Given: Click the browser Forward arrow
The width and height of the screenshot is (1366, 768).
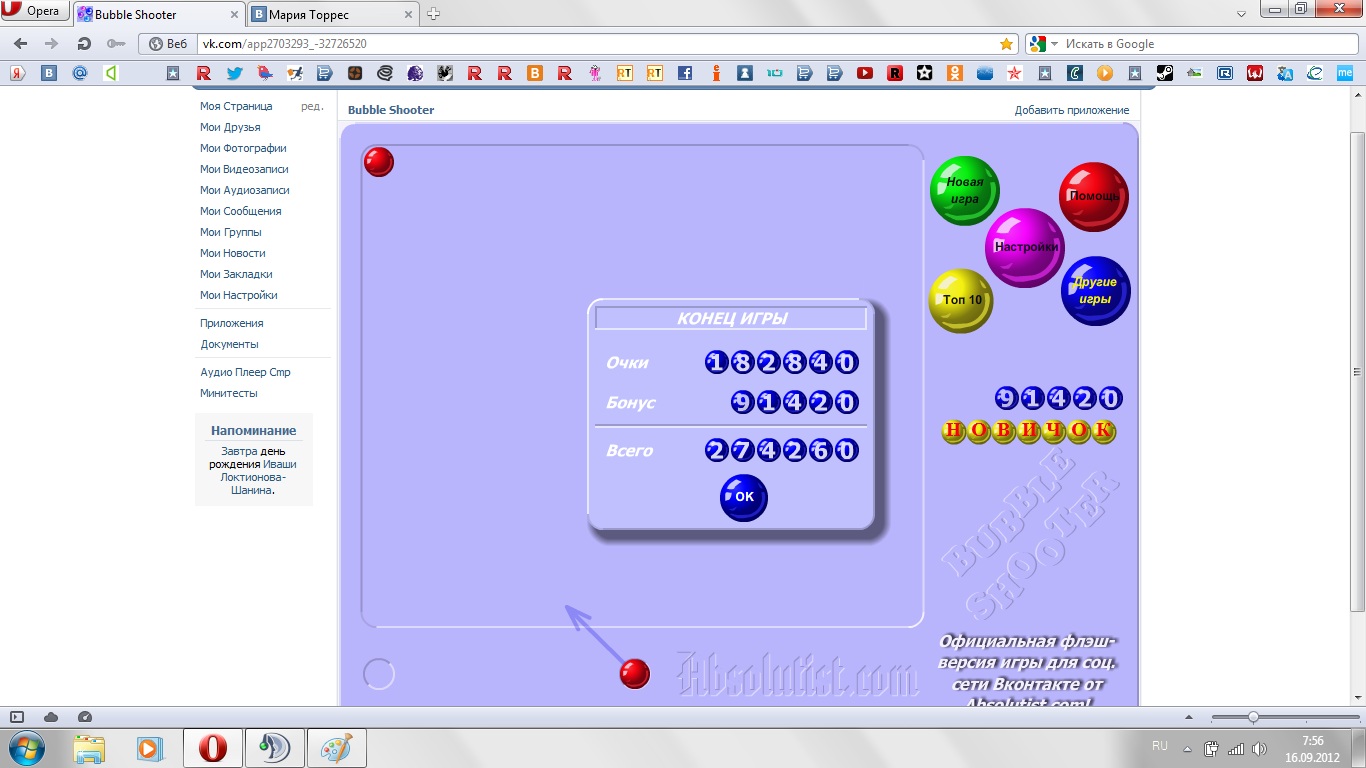Looking at the screenshot, I should (52, 44).
